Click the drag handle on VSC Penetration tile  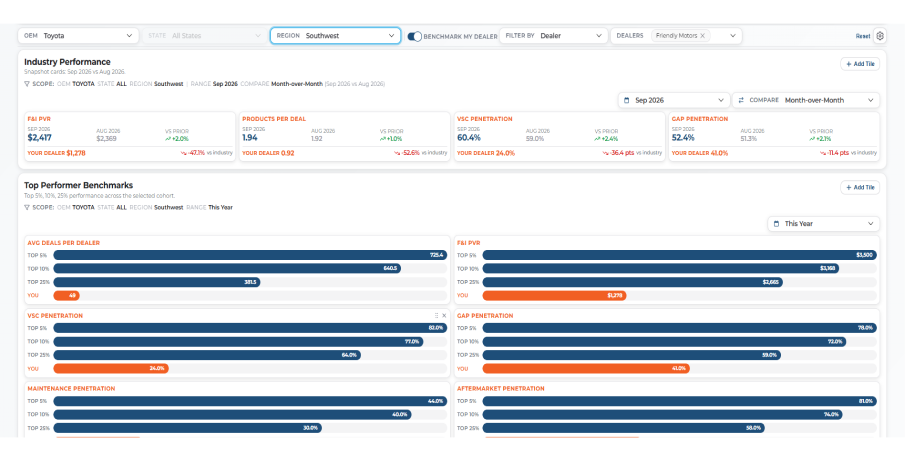(x=436, y=316)
